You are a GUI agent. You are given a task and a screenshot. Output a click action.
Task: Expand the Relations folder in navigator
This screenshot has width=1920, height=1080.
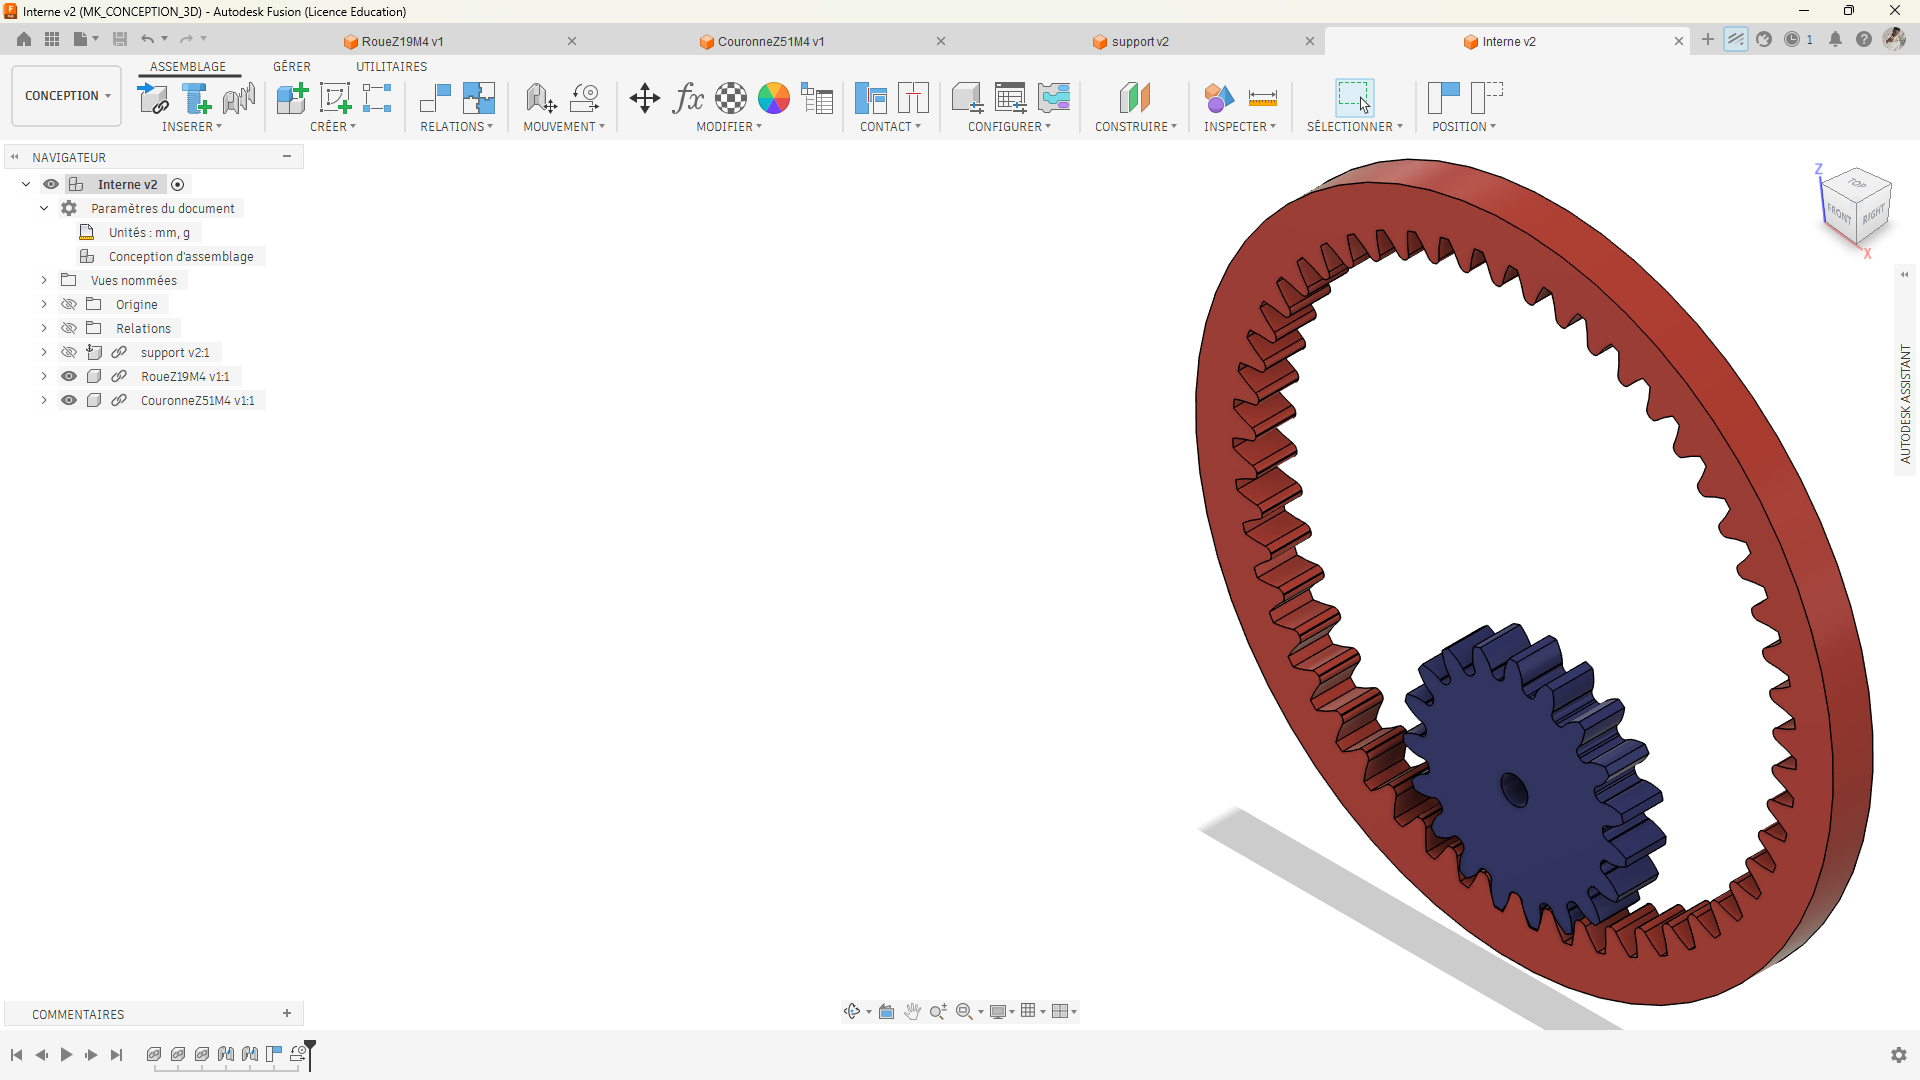tap(44, 328)
